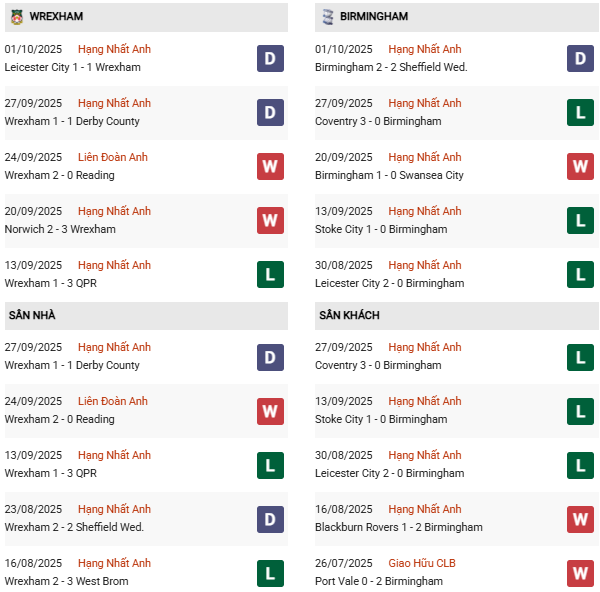Click the WREXHAM team header
The image size is (600, 592).
pyautogui.click(x=56, y=17)
